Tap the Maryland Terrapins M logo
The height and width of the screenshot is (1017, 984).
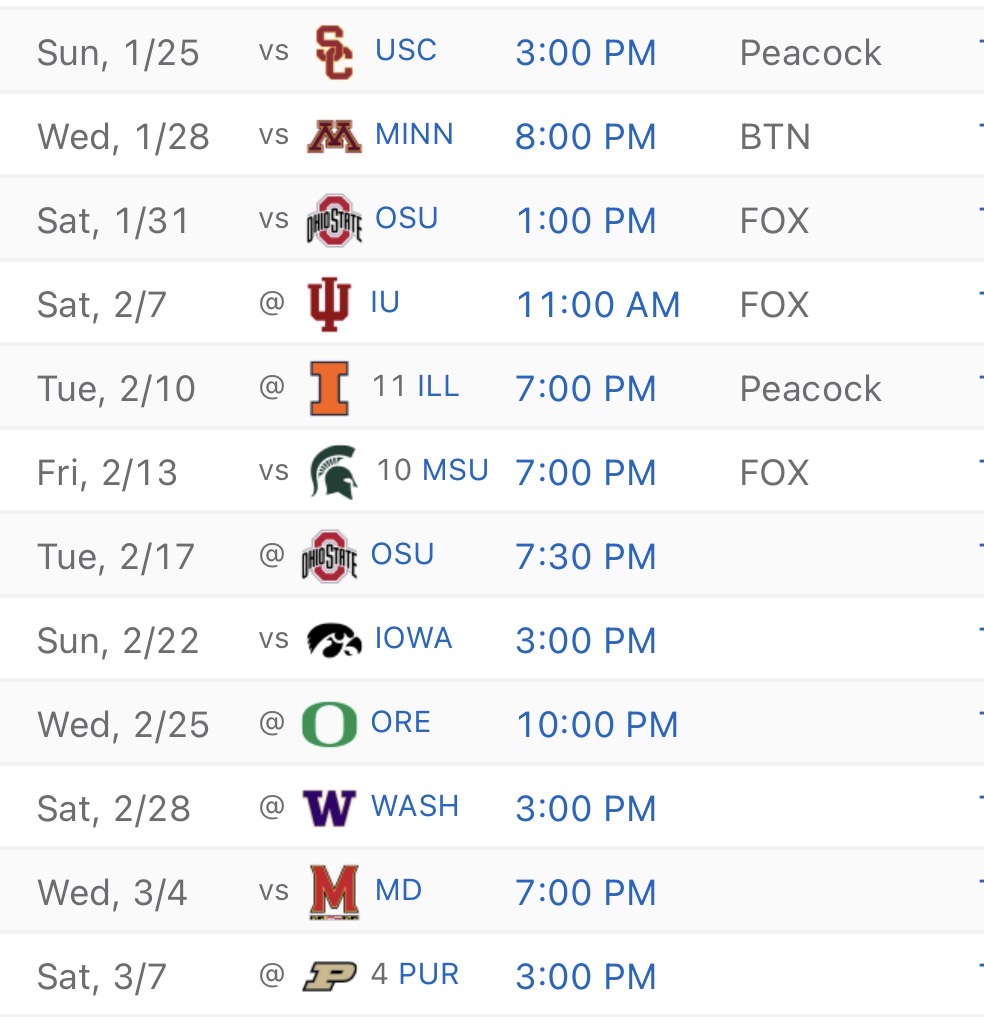[x=334, y=892]
